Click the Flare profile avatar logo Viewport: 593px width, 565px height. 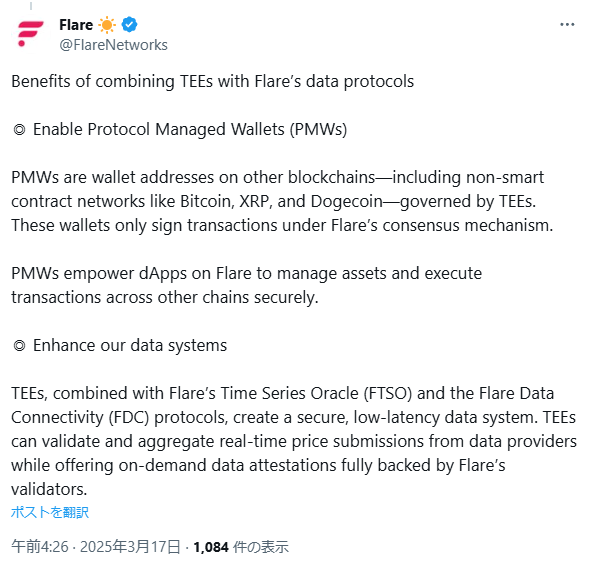(x=31, y=34)
